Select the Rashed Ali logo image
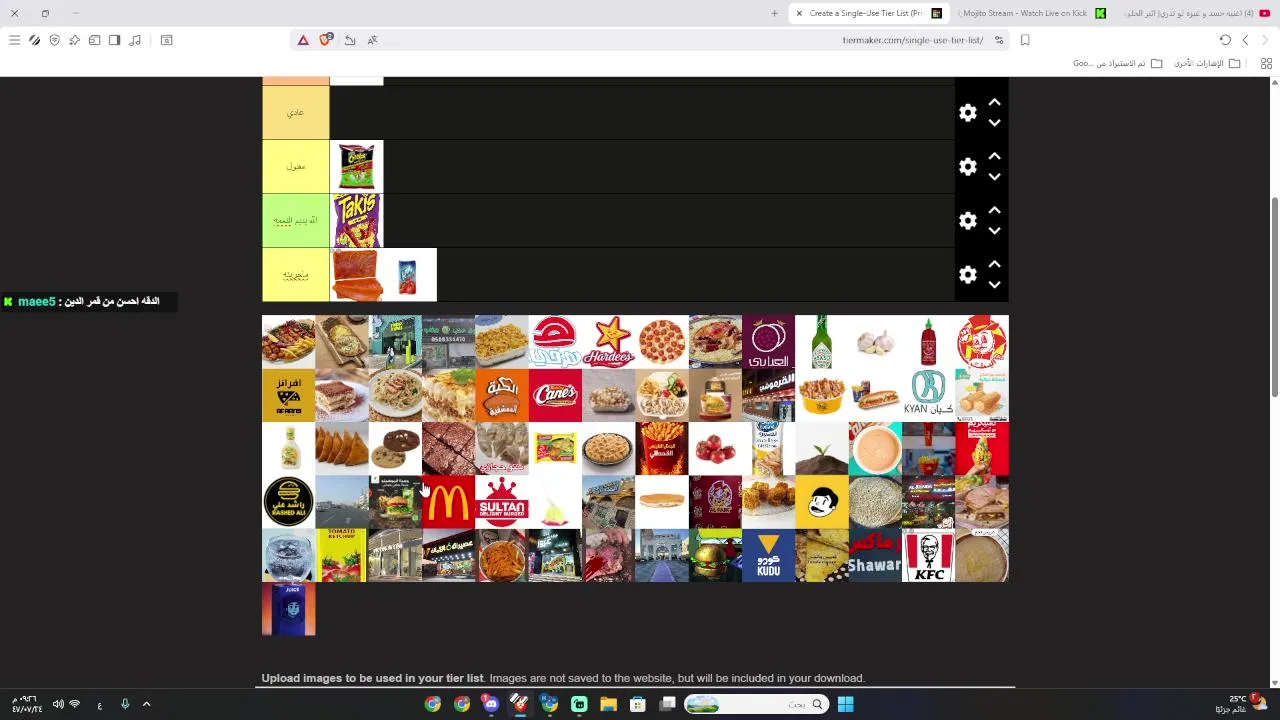Viewport: 1280px width, 720px height. 288,502
